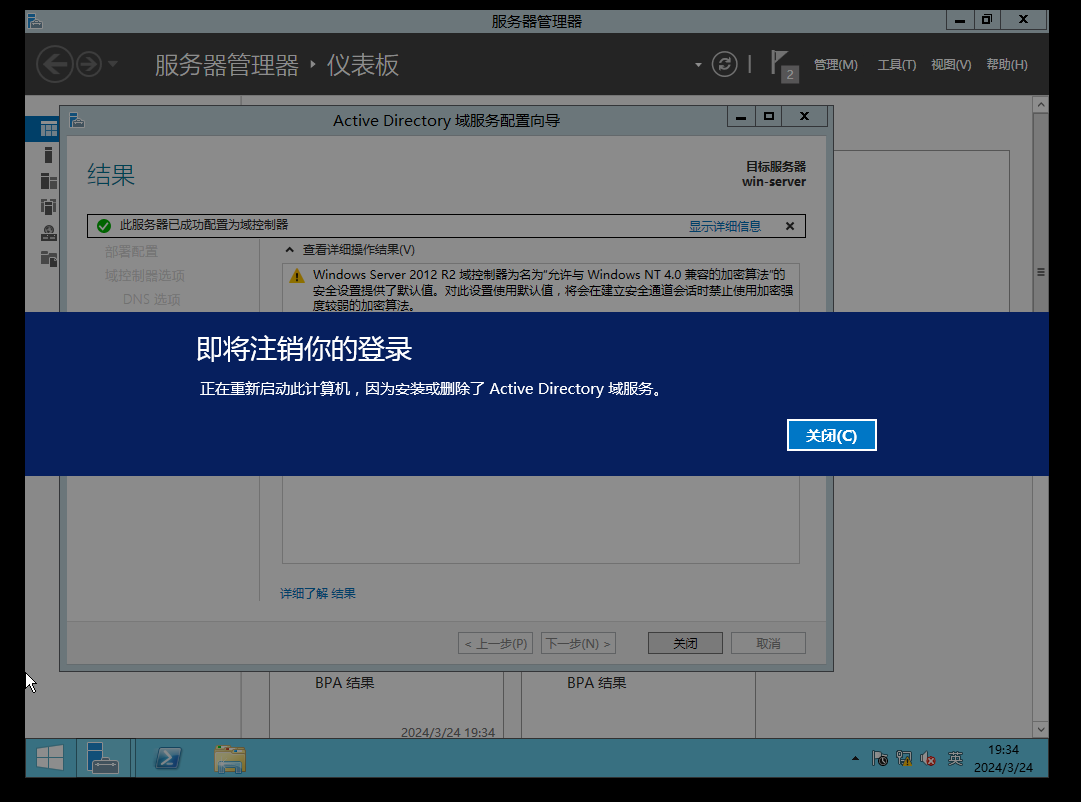The height and width of the screenshot is (802, 1081).
Task: Open the dropdown arrow left of refresh icon
Action: point(698,65)
